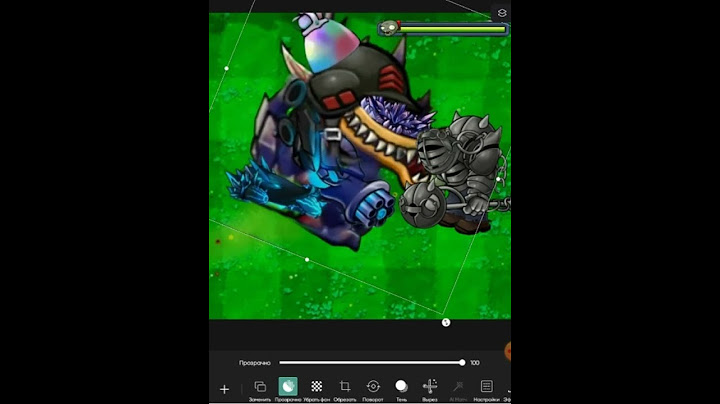Tap the AI magic wand tool

pos(458,390)
